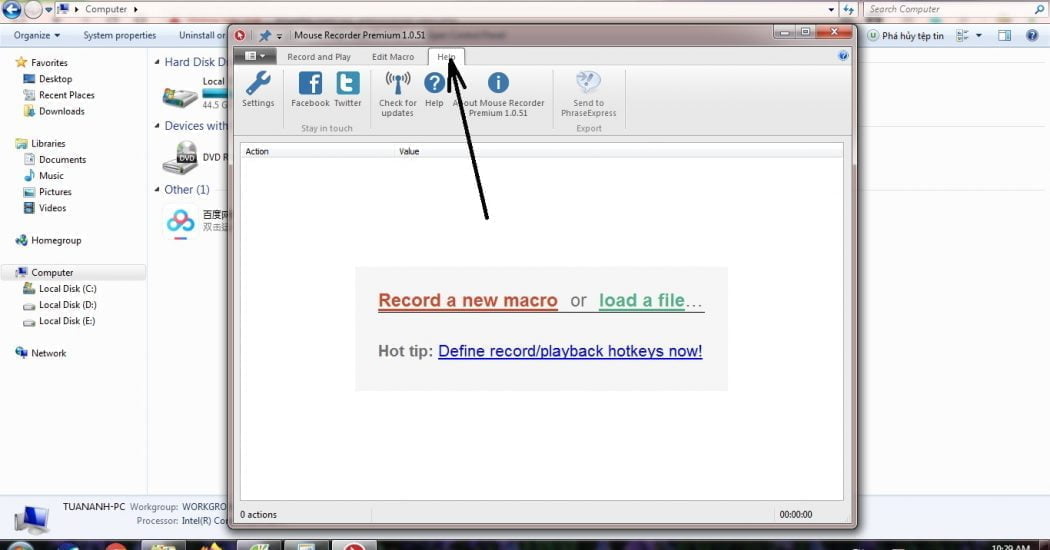The image size is (1050, 550).
Task: Select the Local Disk drive icon in Explorer
Action: [179, 95]
